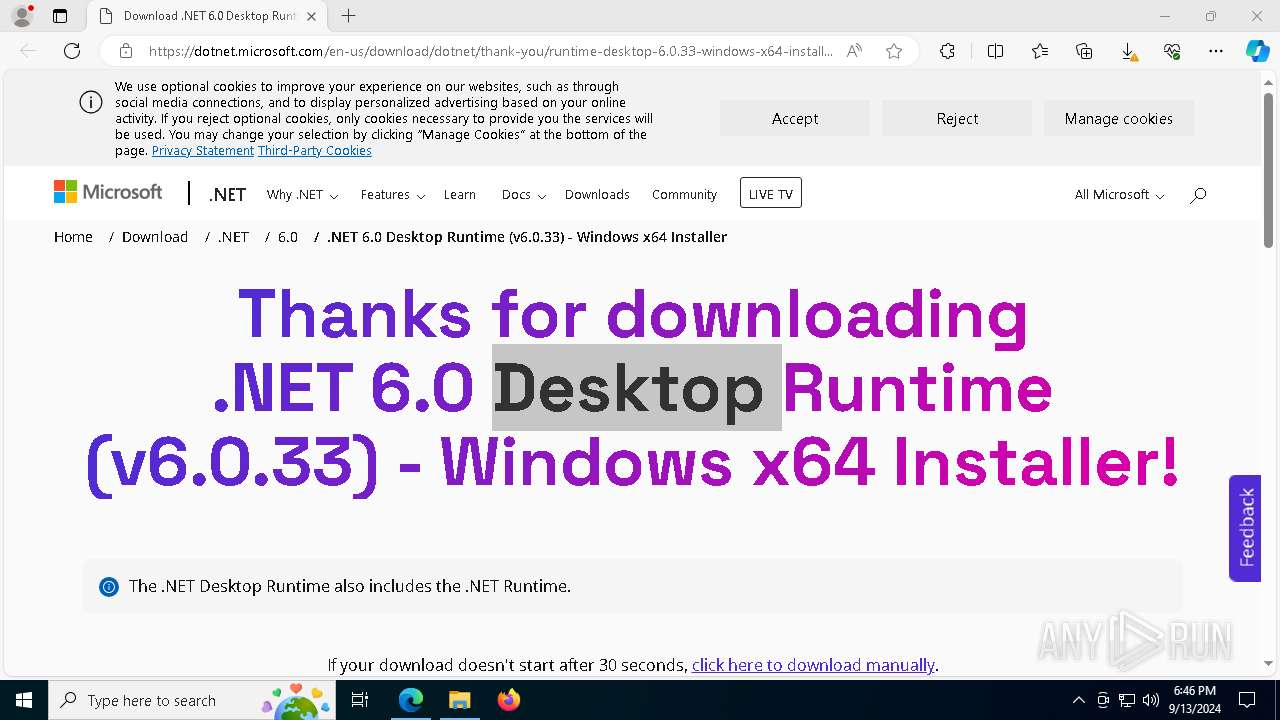Viewport: 1280px width, 720px height.
Task: Open the Third-Party Cookies link
Action: [315, 151]
